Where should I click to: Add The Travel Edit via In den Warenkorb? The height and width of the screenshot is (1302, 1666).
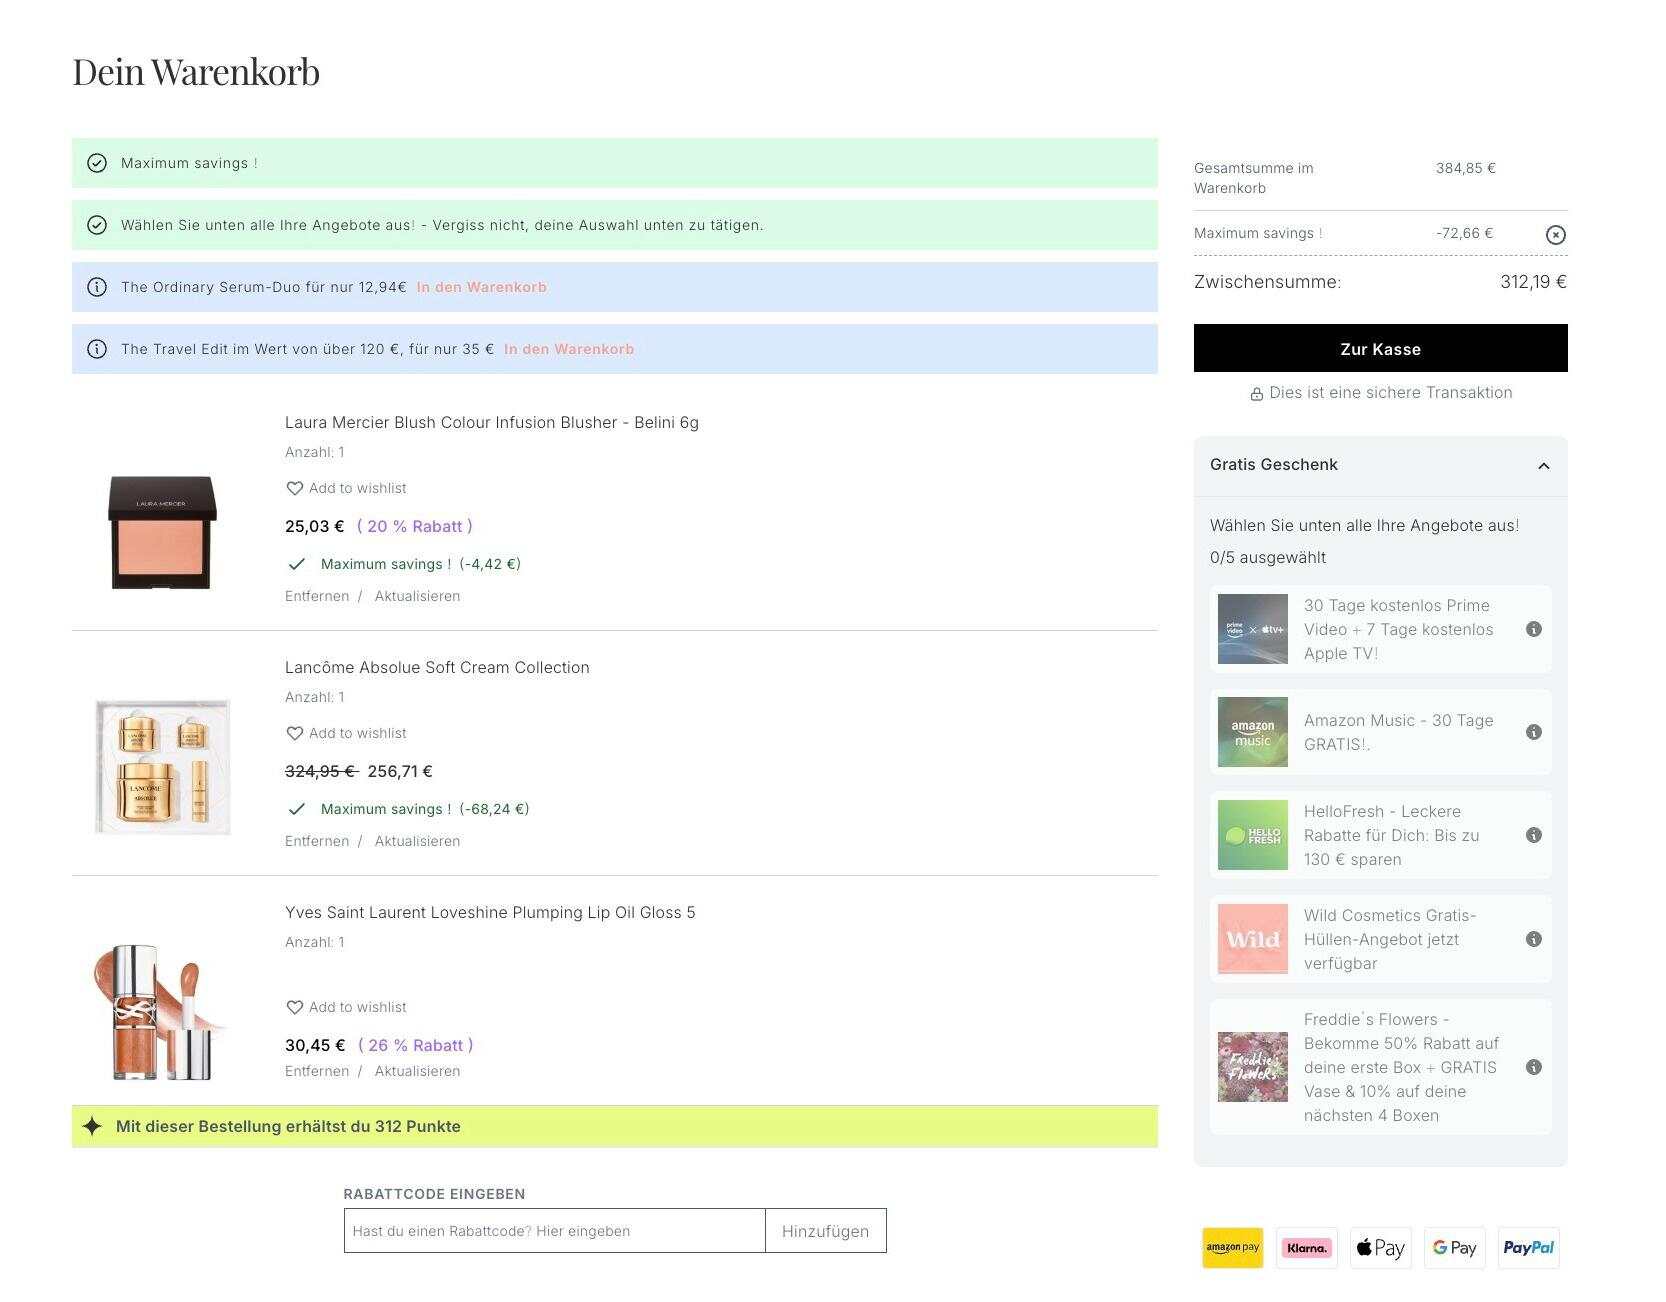click(568, 349)
